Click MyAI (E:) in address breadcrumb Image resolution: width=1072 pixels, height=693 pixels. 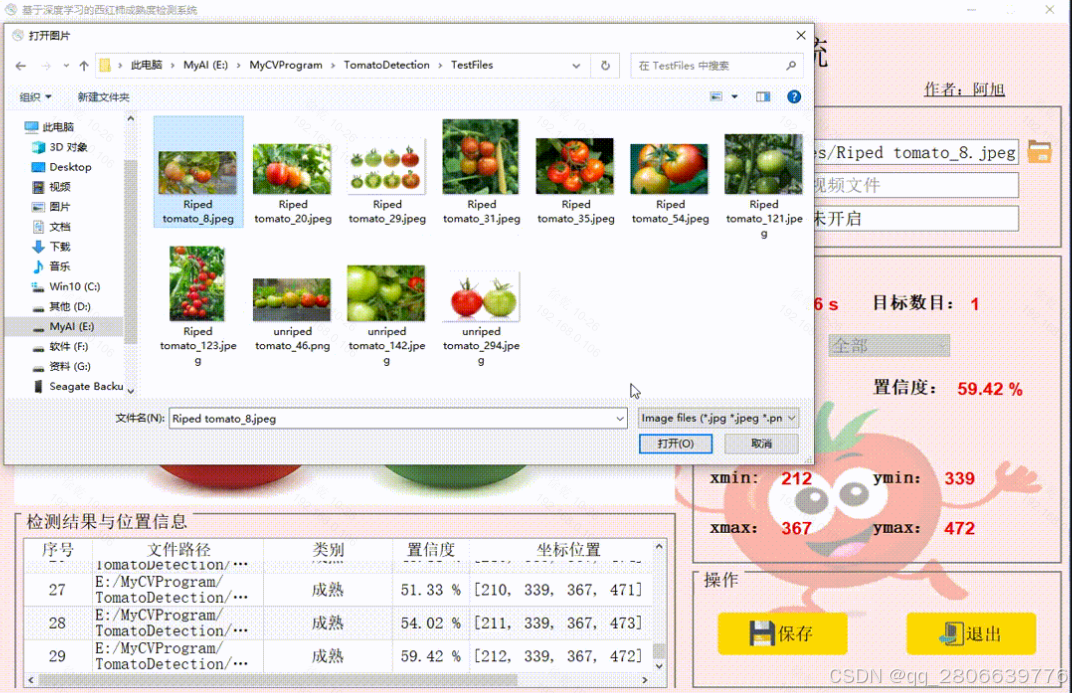tap(205, 65)
